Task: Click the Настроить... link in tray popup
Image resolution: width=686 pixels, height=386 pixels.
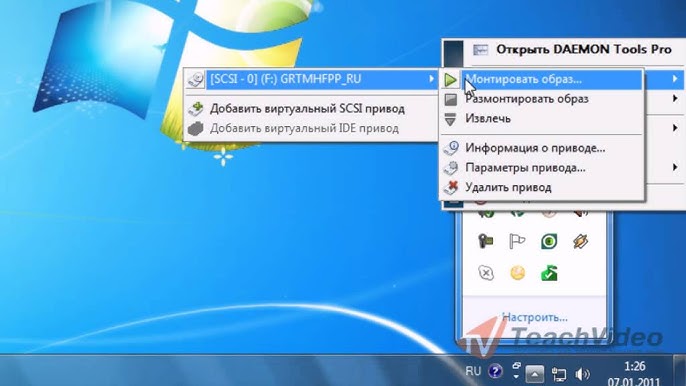Action: point(534,317)
